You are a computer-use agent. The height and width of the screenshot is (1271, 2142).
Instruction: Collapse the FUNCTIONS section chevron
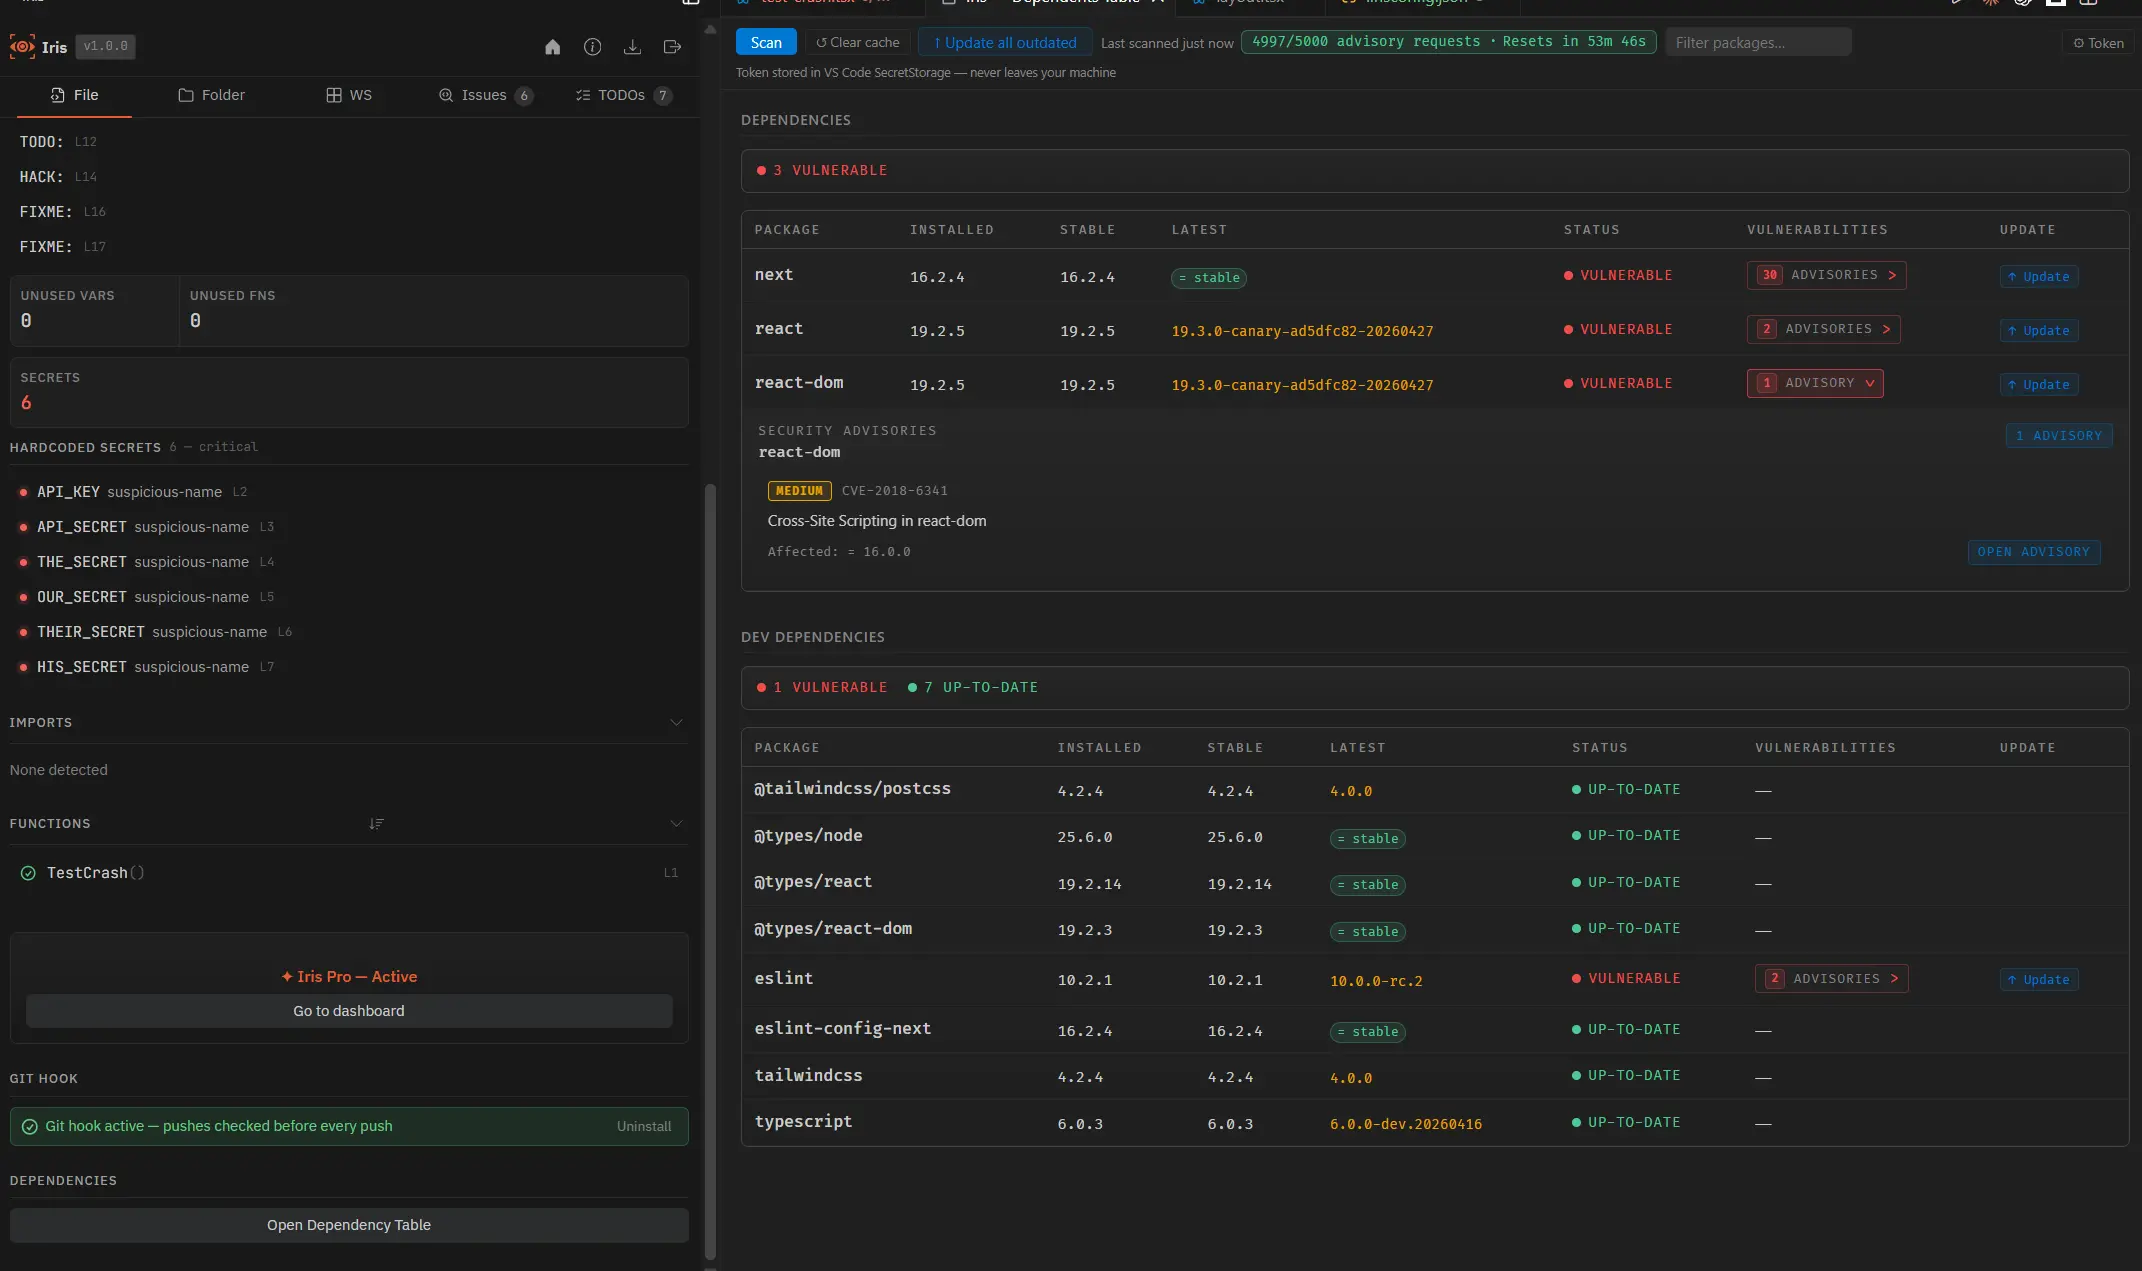pos(676,824)
